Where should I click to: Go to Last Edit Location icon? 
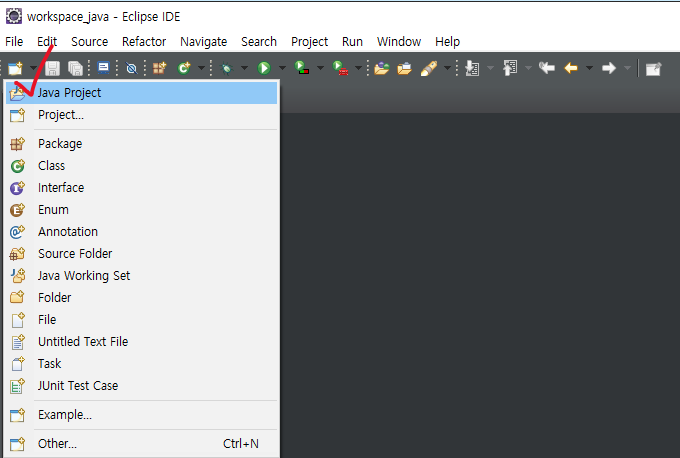pos(546,68)
